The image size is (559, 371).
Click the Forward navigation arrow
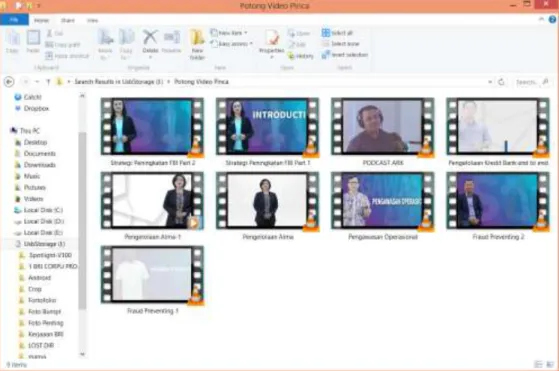pos(25,82)
